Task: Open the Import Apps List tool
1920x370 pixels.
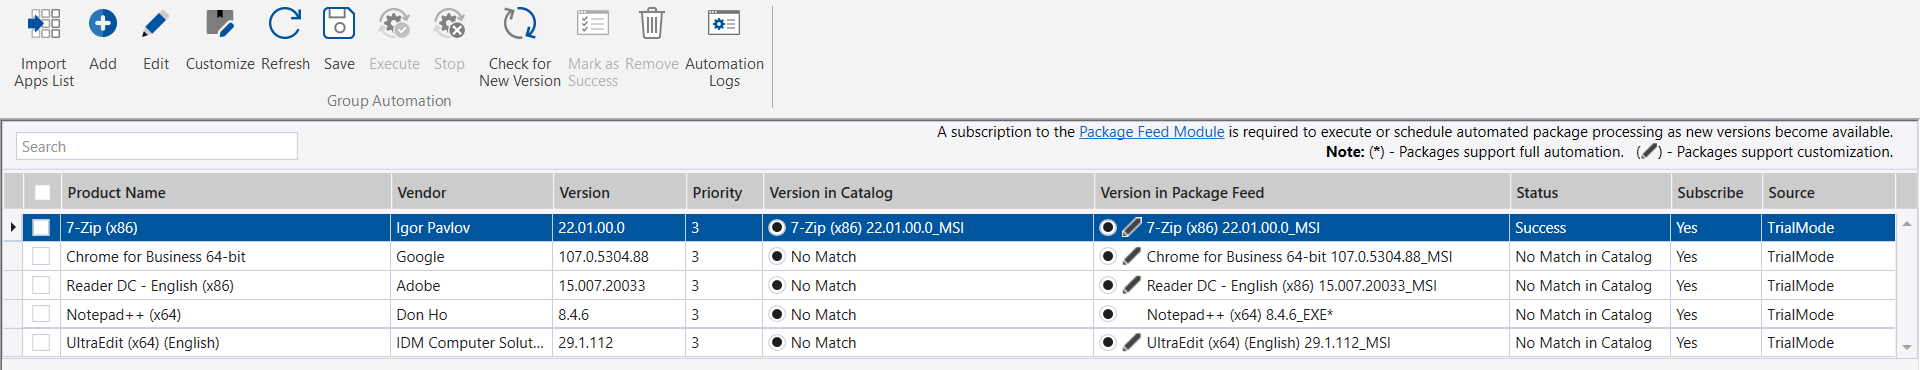Action: (x=44, y=23)
